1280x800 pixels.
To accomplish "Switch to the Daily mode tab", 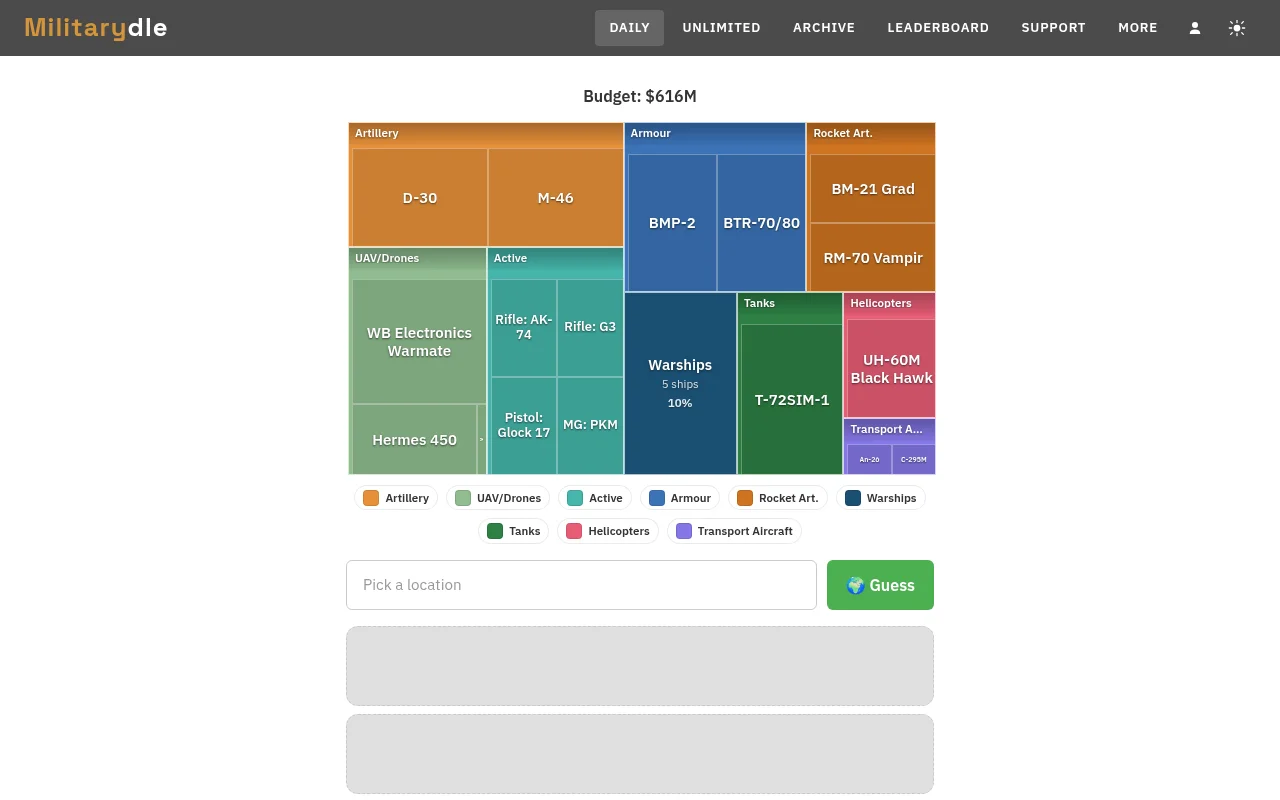I will click(629, 28).
